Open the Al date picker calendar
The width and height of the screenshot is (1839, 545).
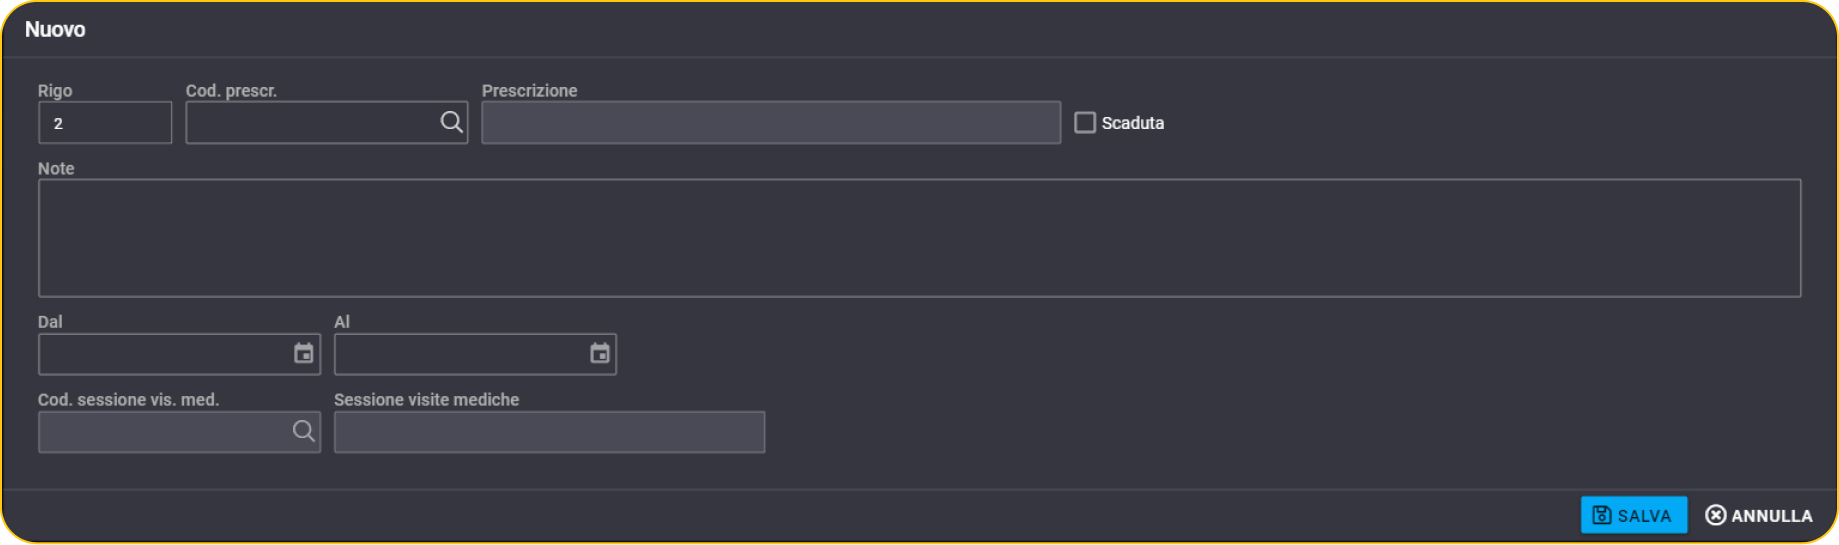click(x=599, y=353)
